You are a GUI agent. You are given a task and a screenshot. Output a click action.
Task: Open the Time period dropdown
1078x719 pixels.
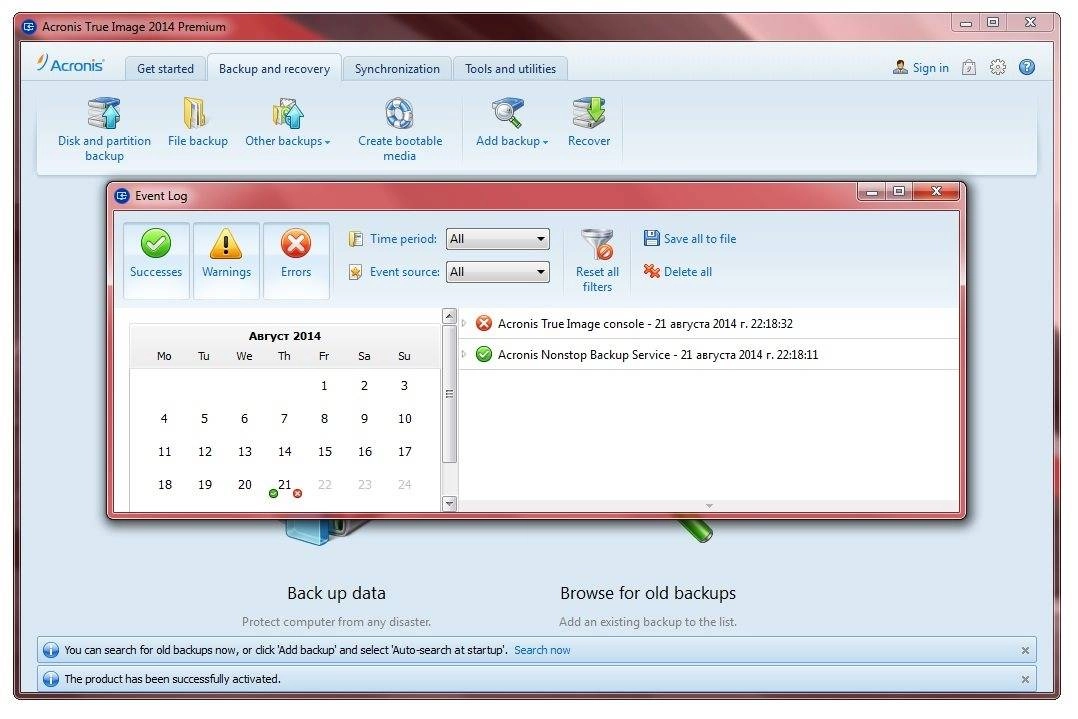497,239
